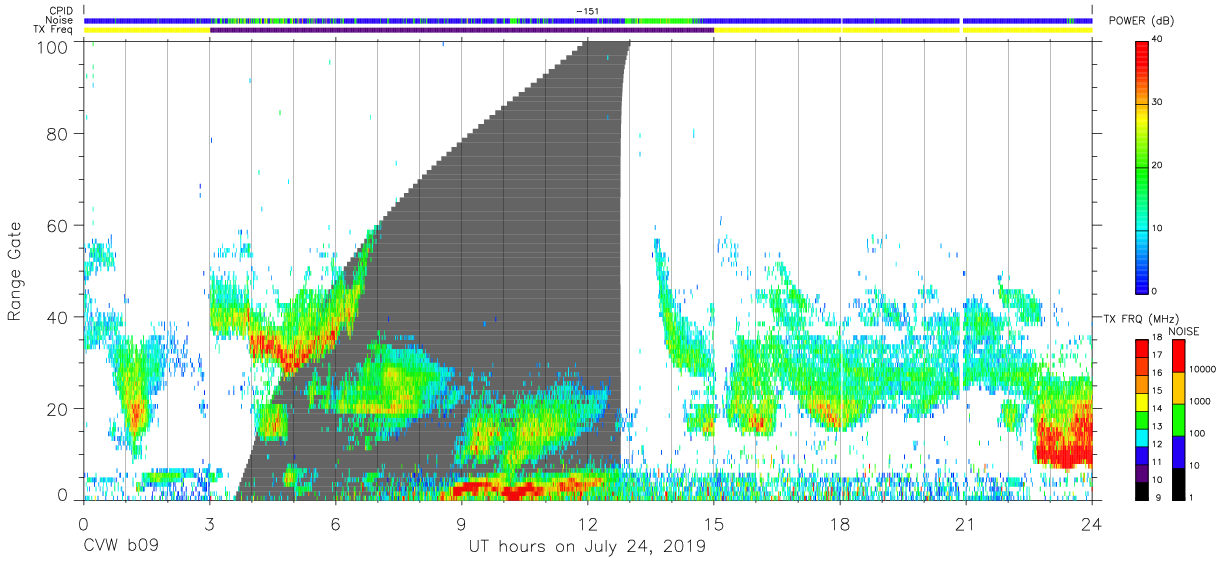Click x-axis tick label 9

461,523
